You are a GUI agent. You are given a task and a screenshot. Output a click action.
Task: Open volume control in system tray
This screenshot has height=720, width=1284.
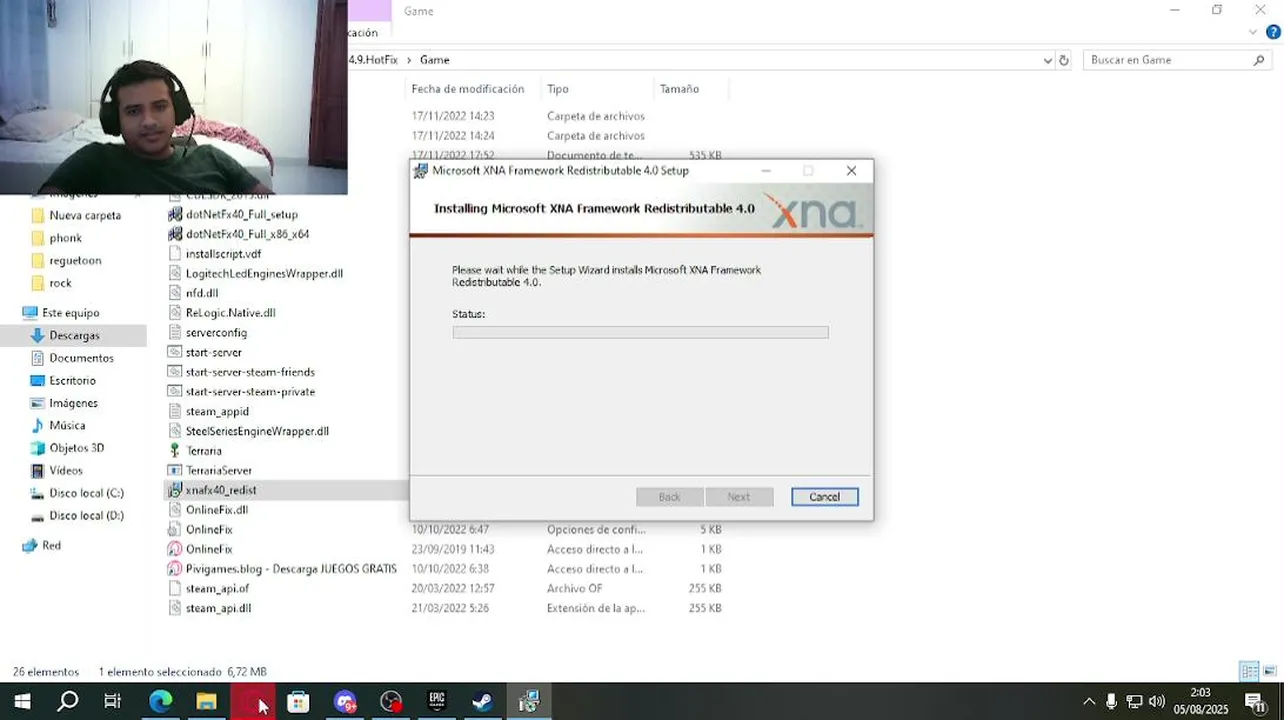1157,702
